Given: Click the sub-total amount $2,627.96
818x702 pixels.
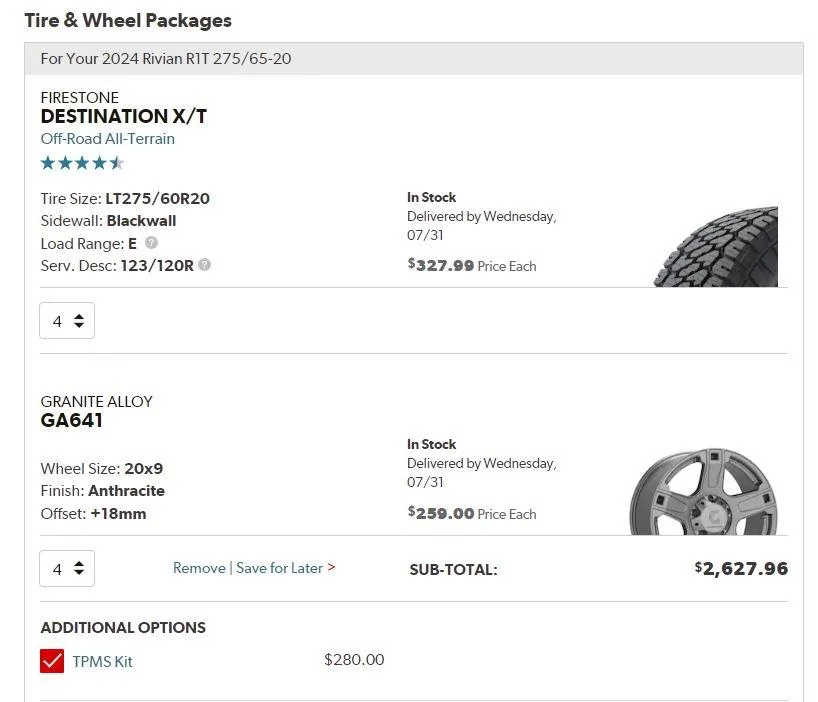Looking at the screenshot, I should tap(741, 568).
